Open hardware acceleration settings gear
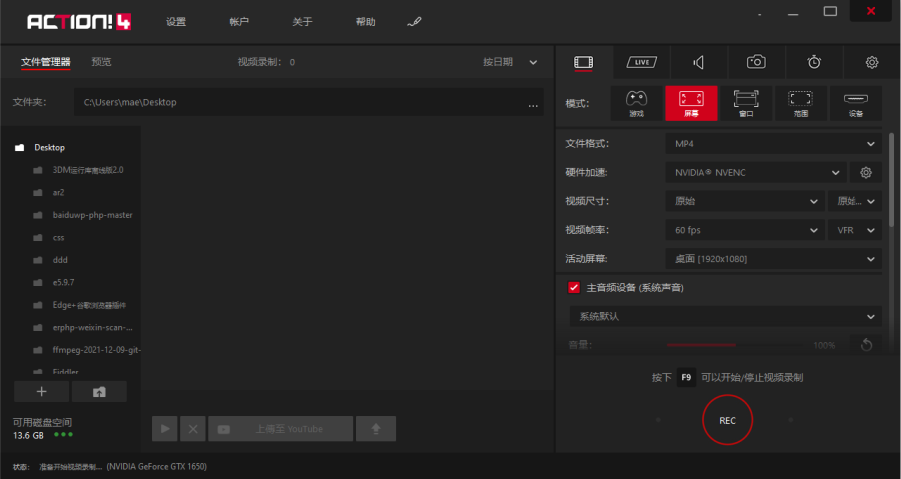This screenshot has height=479, width=901. [x=867, y=172]
